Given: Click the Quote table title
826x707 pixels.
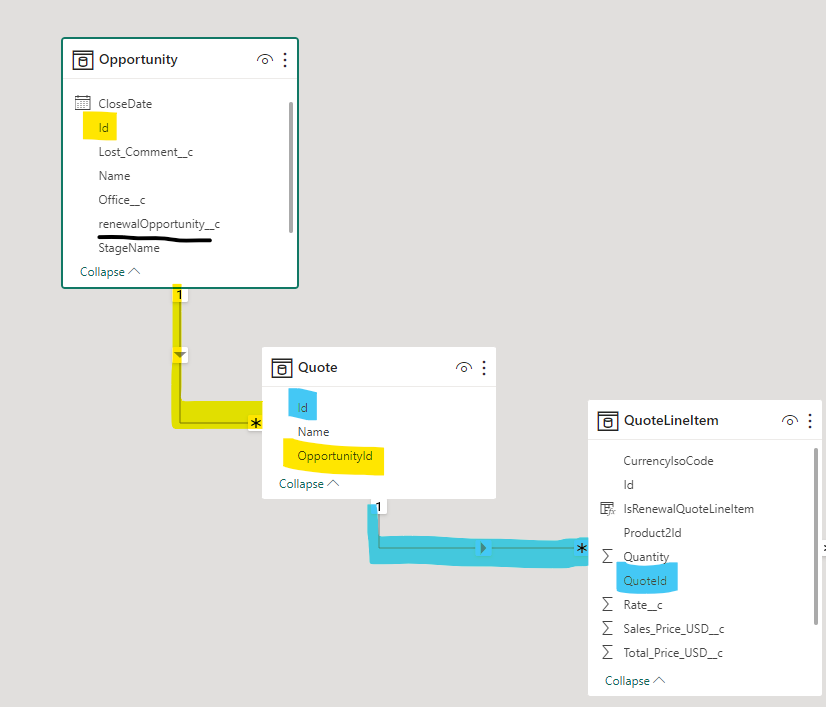Looking at the screenshot, I should tap(318, 367).
